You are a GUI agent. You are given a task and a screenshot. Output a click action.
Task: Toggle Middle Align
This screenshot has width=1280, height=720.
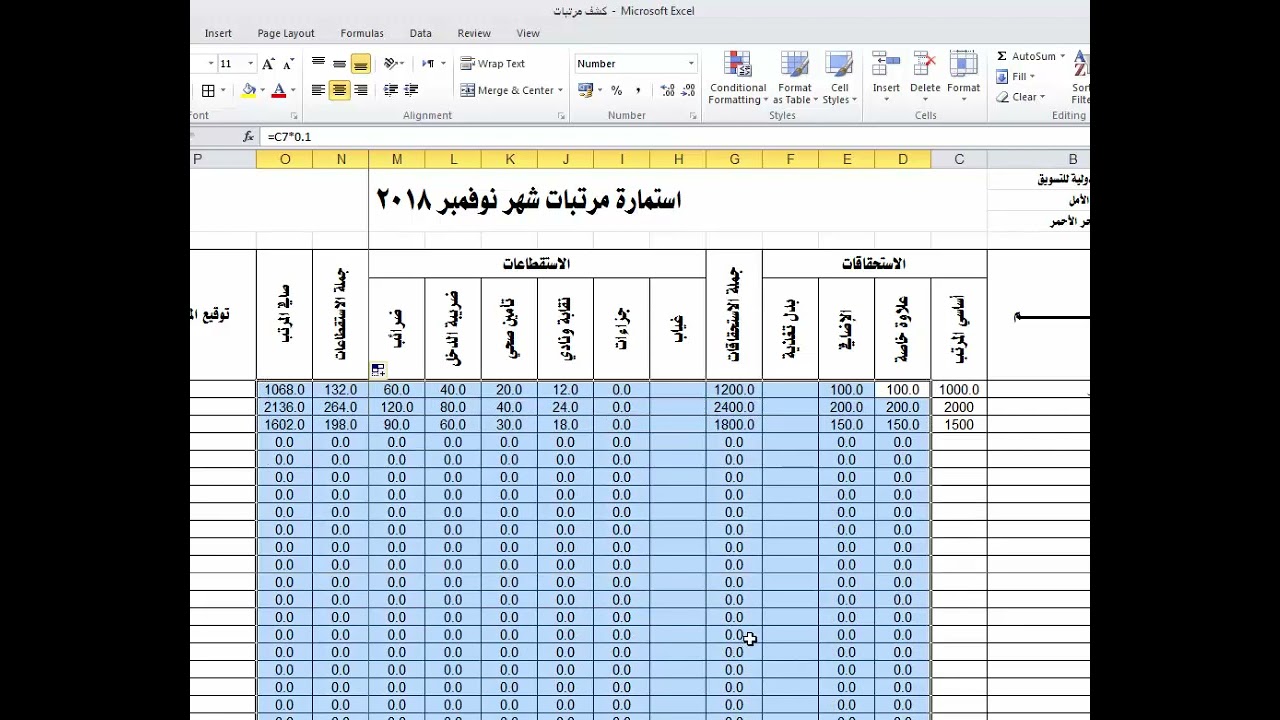click(339, 63)
